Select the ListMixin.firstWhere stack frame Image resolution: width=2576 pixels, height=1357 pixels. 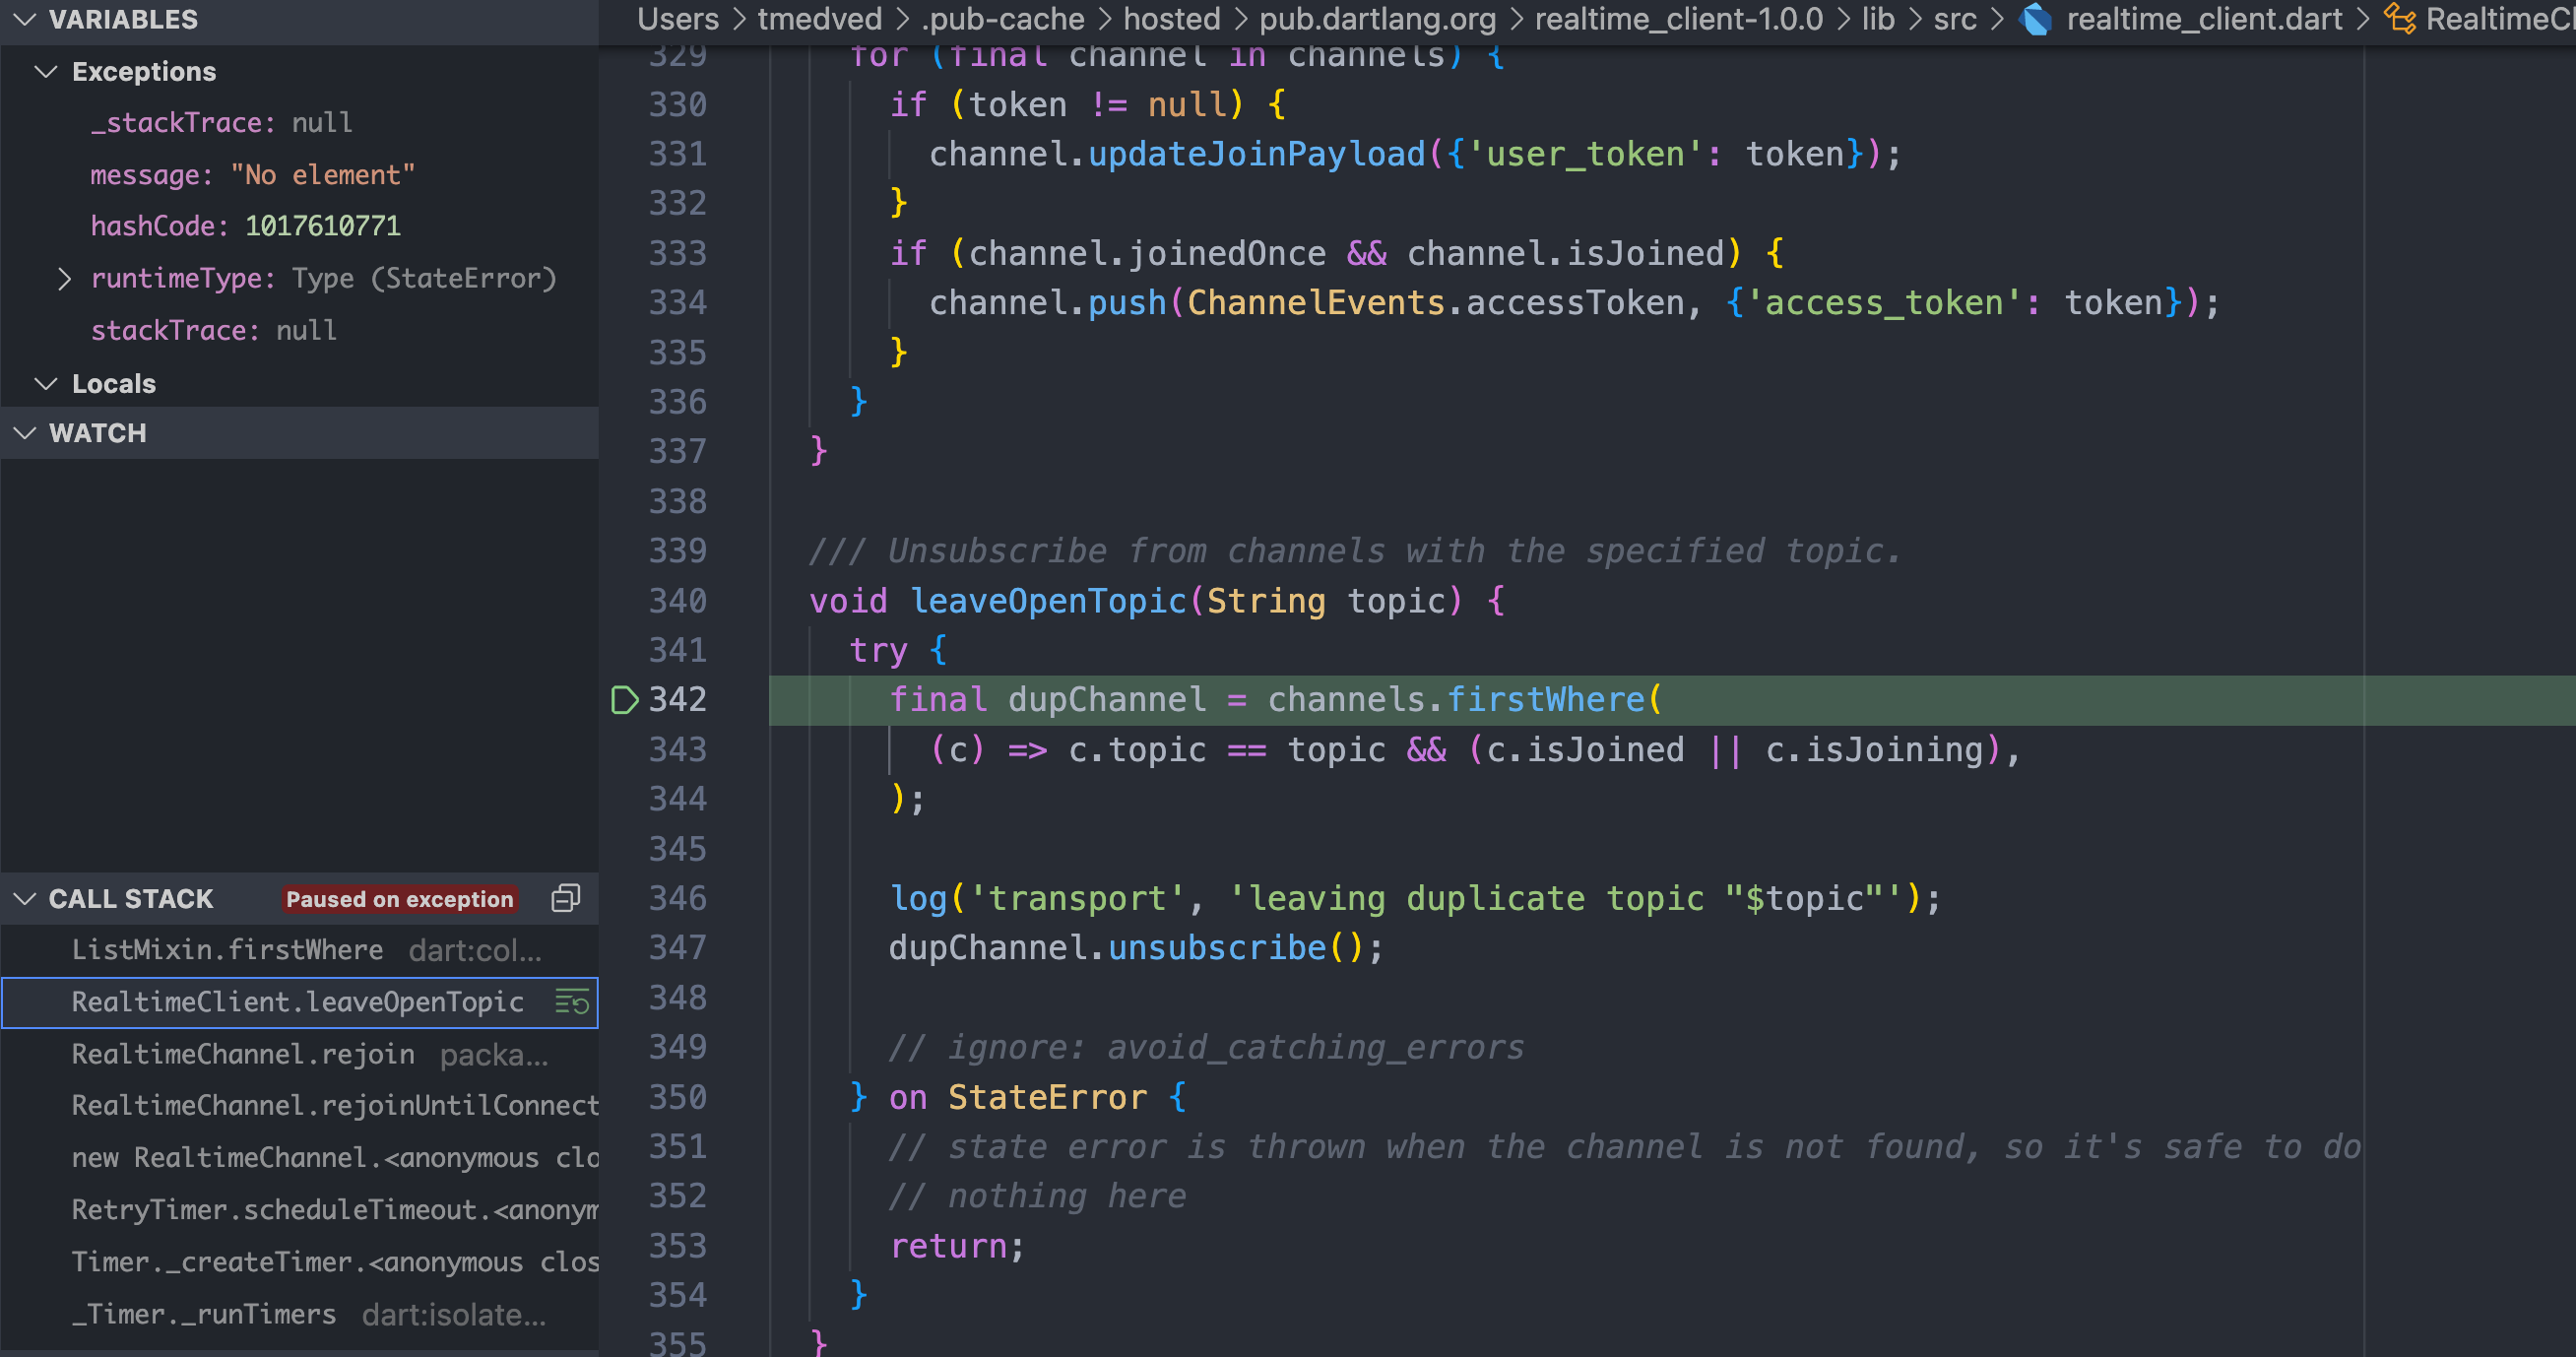pyautogui.click(x=227, y=949)
